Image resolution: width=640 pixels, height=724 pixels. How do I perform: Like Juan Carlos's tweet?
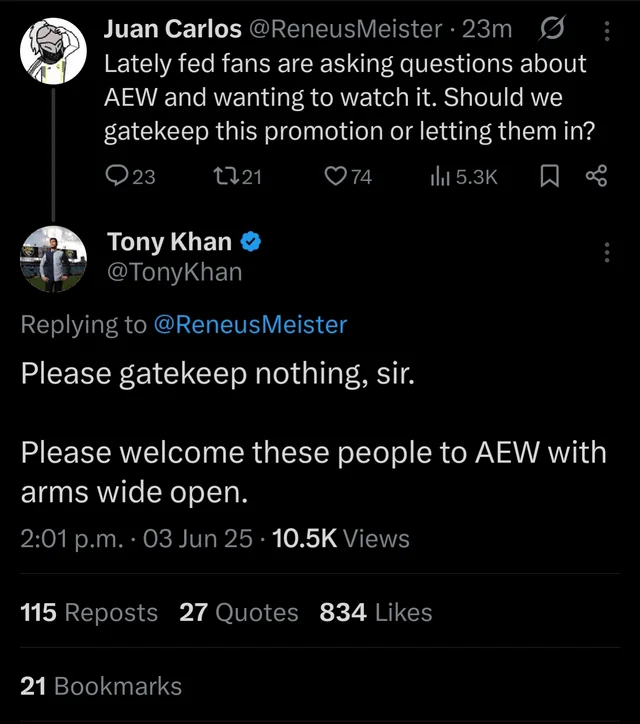pyautogui.click(x=336, y=177)
